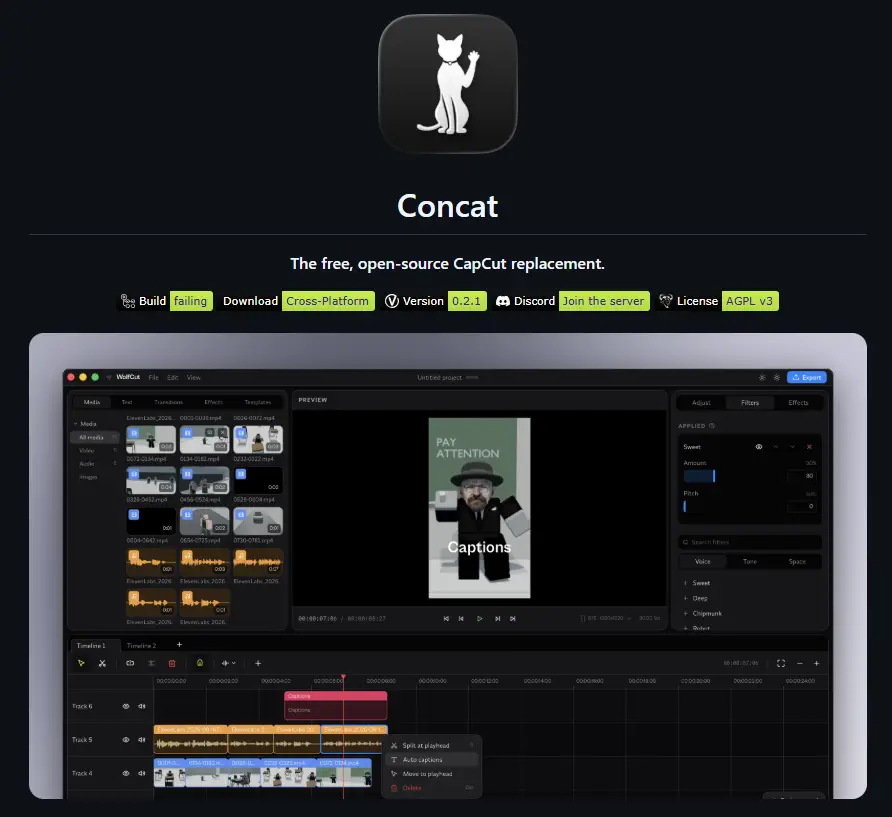This screenshot has height=817, width=892.
Task: Open the 9:16 resolution dropdown
Action: click(x=606, y=618)
